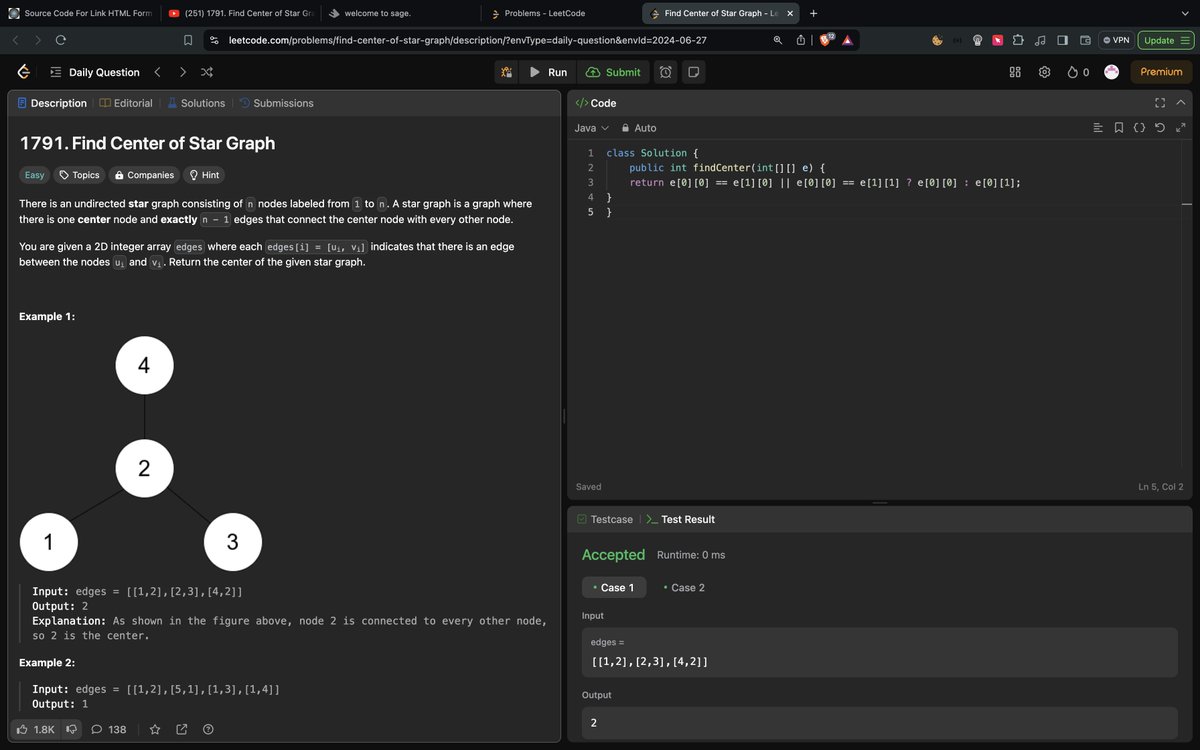Click the edges input value field
This screenshot has height=750, width=1200.
pyautogui.click(x=879, y=653)
